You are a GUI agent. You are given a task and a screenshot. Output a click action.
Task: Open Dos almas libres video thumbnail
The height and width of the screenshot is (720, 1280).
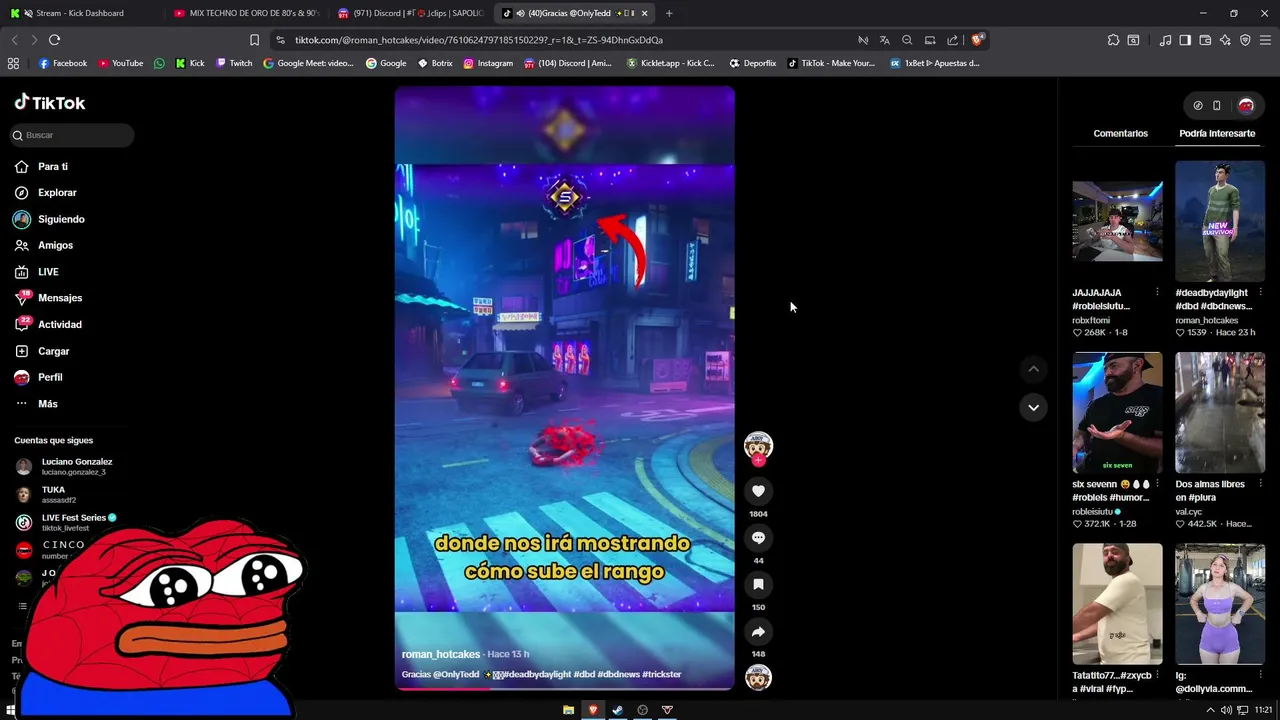1219,412
